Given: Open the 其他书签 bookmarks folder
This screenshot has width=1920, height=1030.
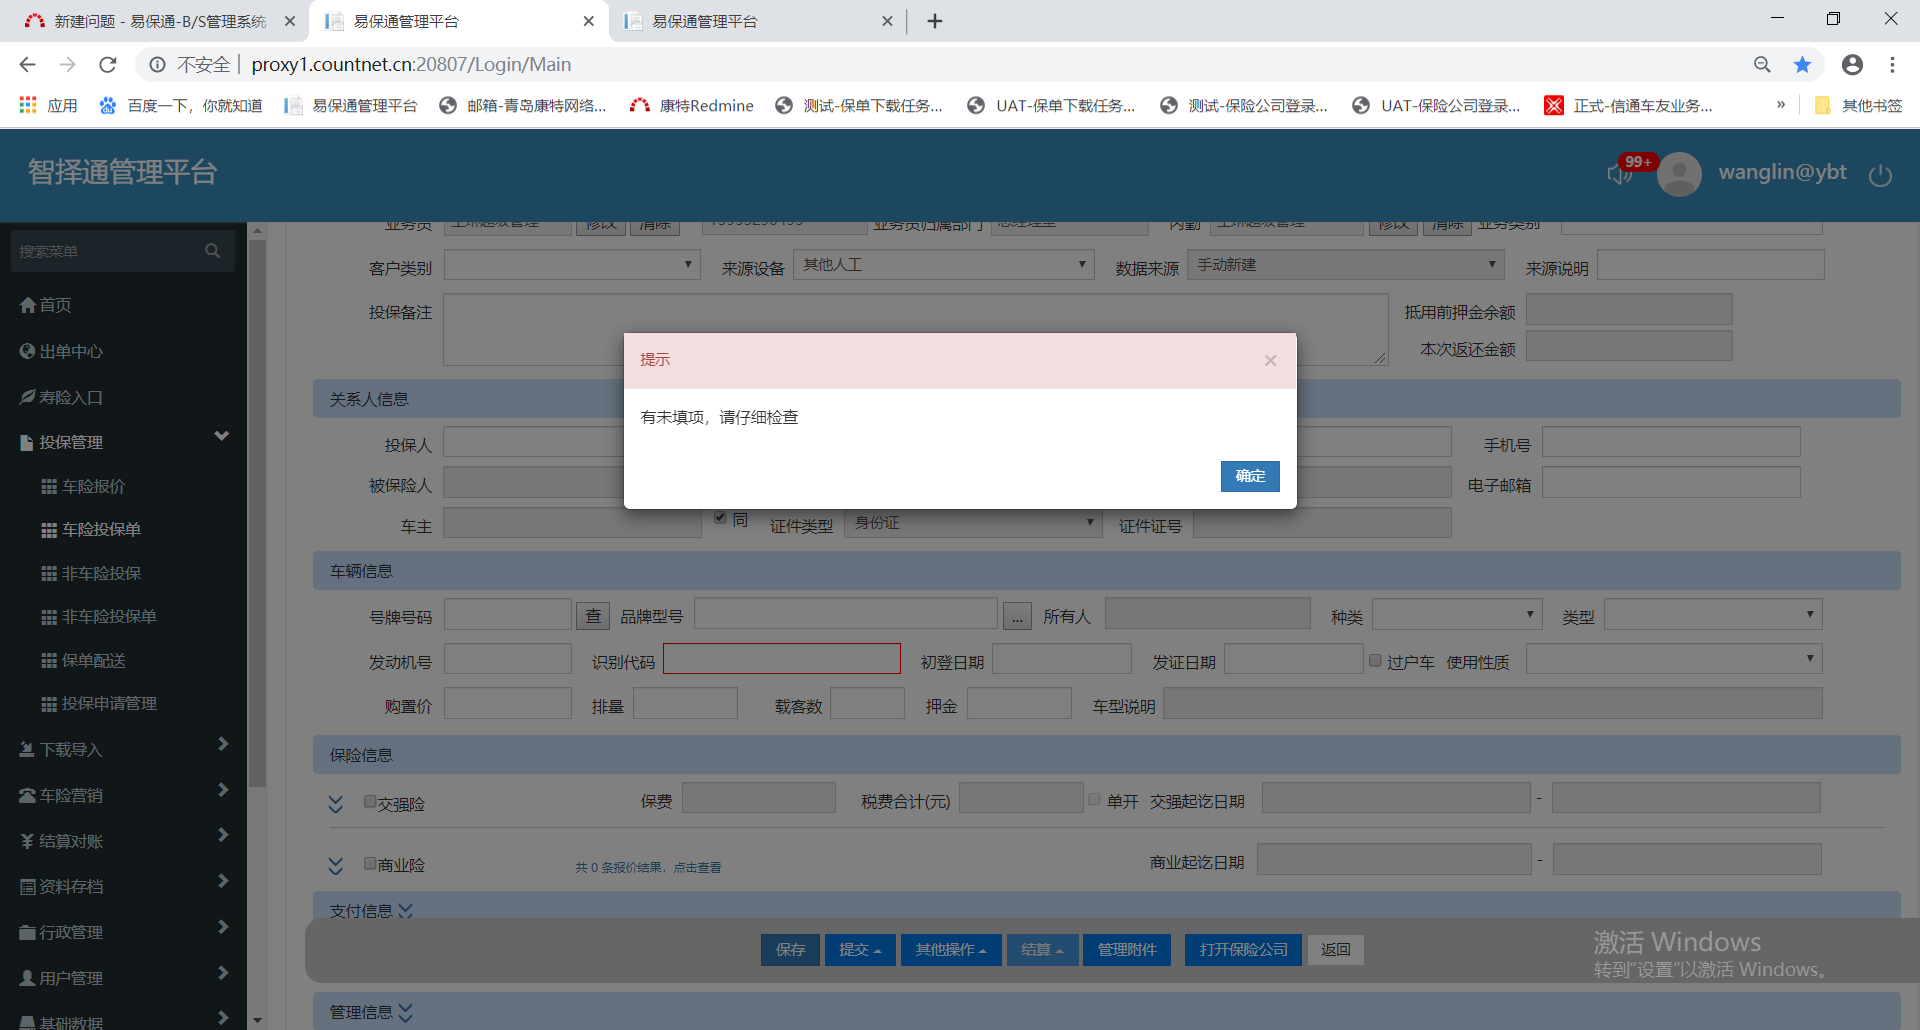Looking at the screenshot, I should 1858,105.
